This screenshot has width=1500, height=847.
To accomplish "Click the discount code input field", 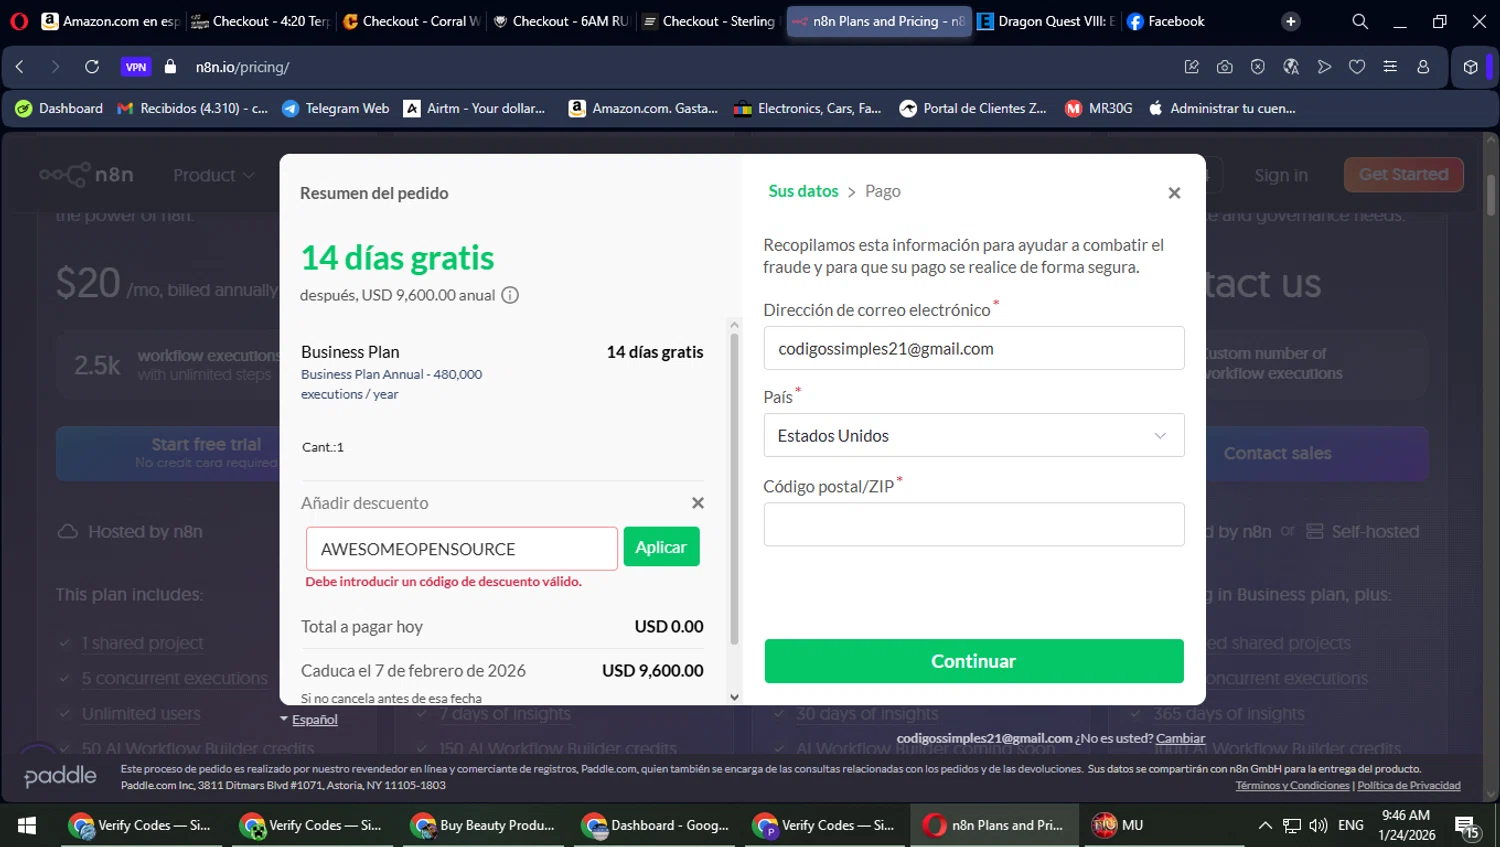I will click(x=462, y=549).
